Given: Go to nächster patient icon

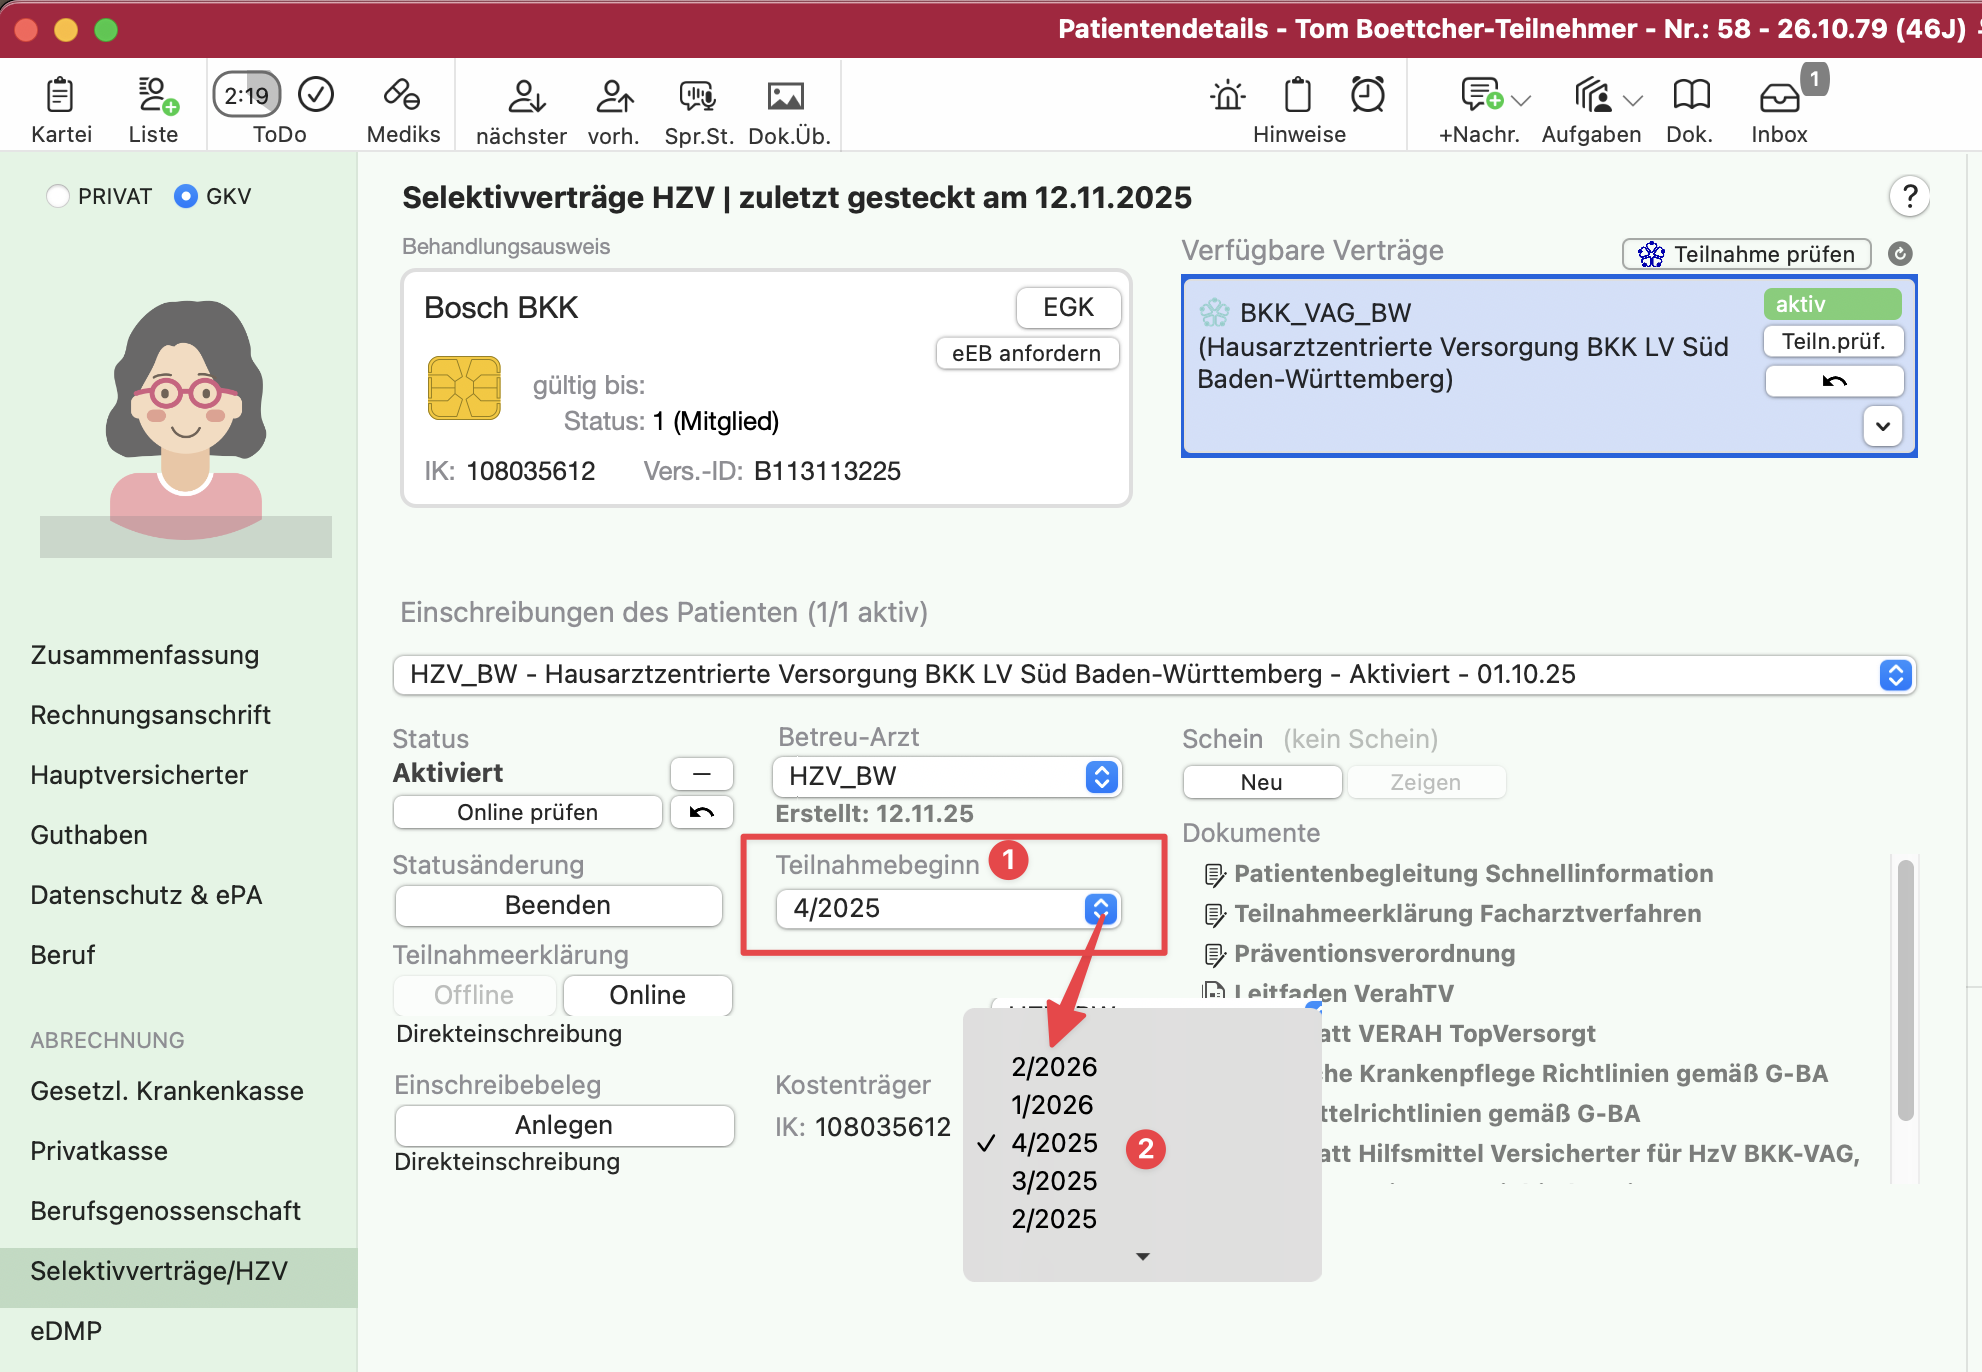Looking at the screenshot, I should [x=524, y=96].
